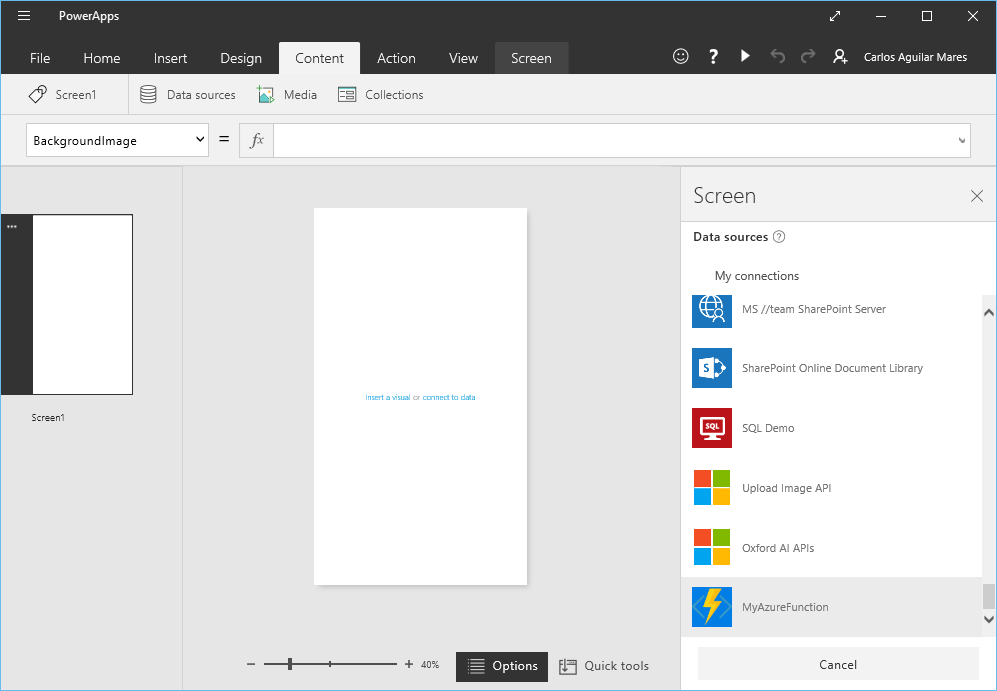The width and height of the screenshot is (997, 691).
Task: Click the share user icon
Action: click(x=840, y=57)
